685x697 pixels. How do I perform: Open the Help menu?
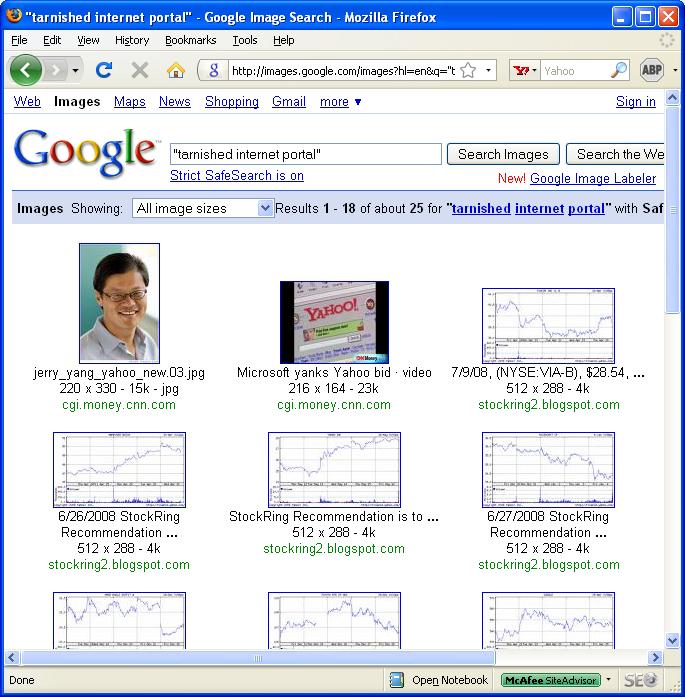[x=284, y=40]
